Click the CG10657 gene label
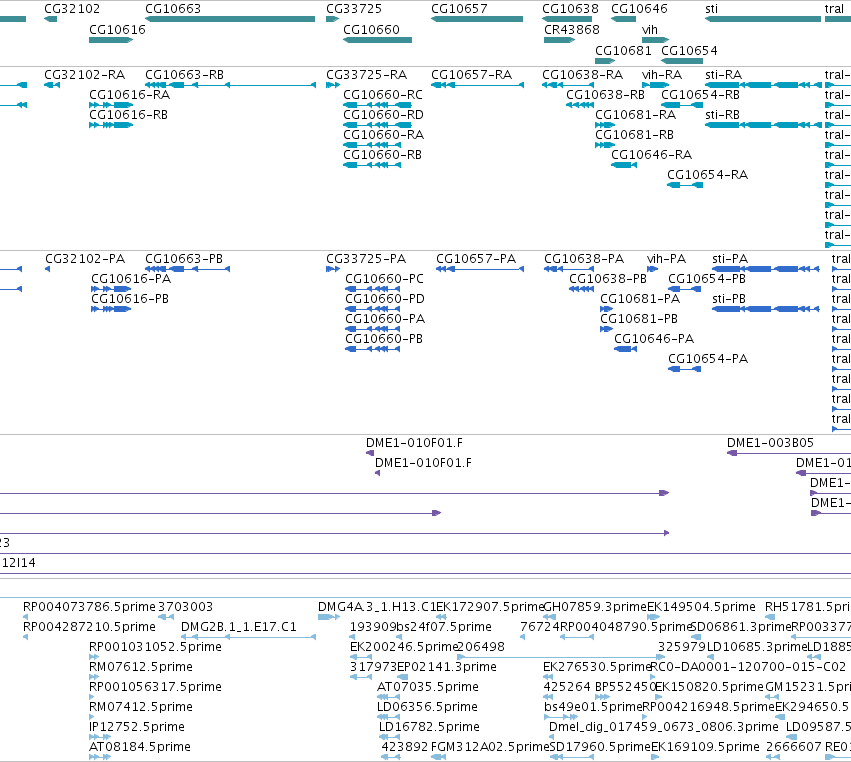 pos(459,9)
